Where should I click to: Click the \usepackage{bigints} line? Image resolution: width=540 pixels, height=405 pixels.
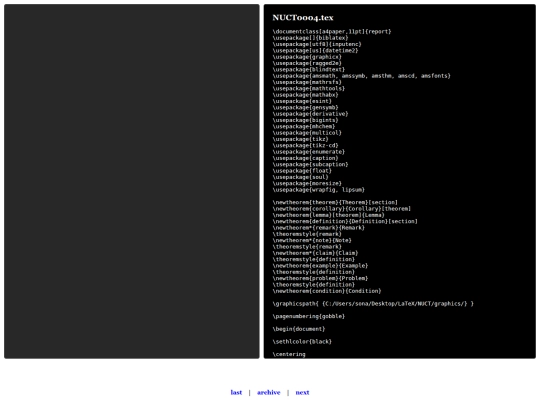305,120
